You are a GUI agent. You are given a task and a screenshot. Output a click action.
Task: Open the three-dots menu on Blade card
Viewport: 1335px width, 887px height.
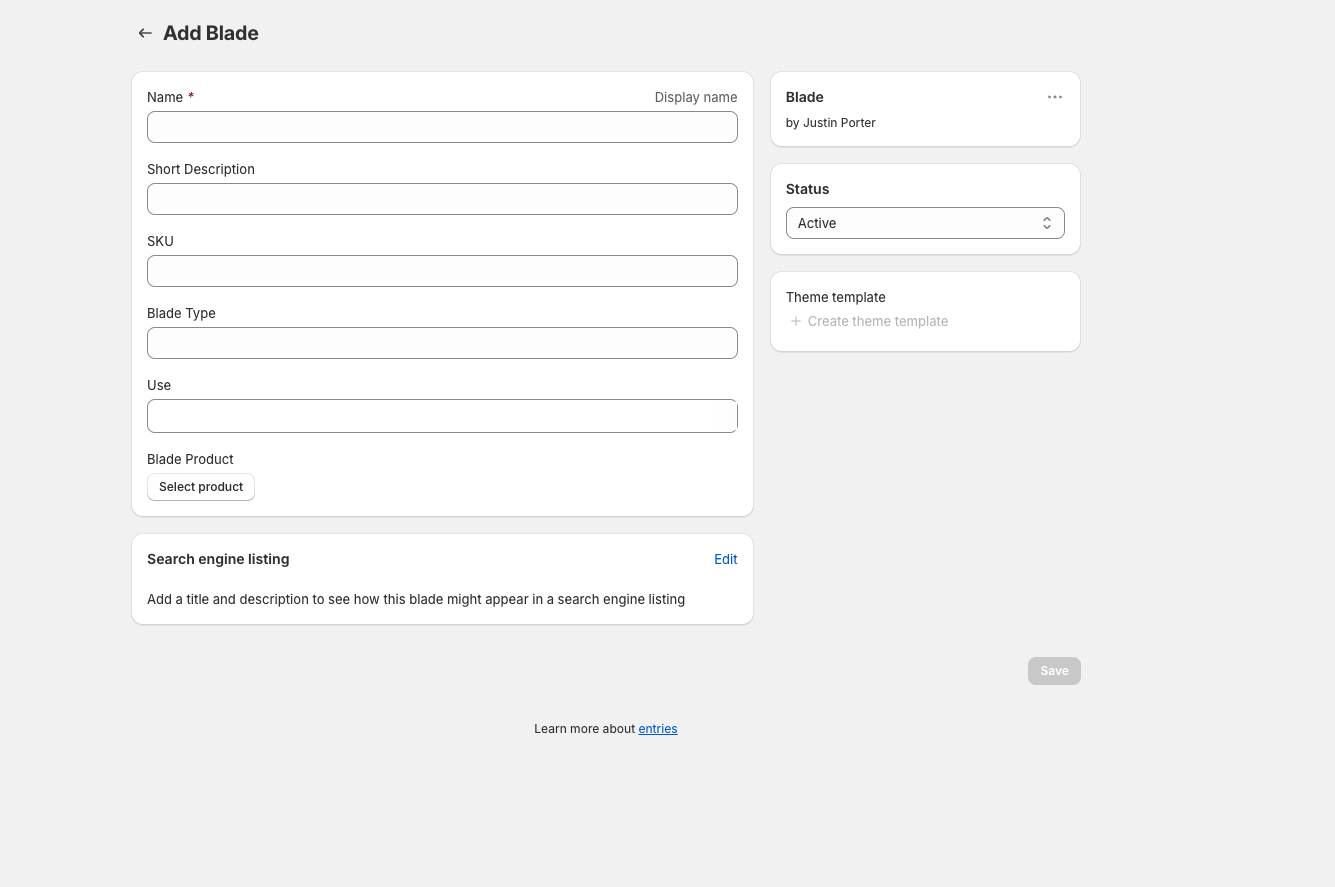point(1054,97)
